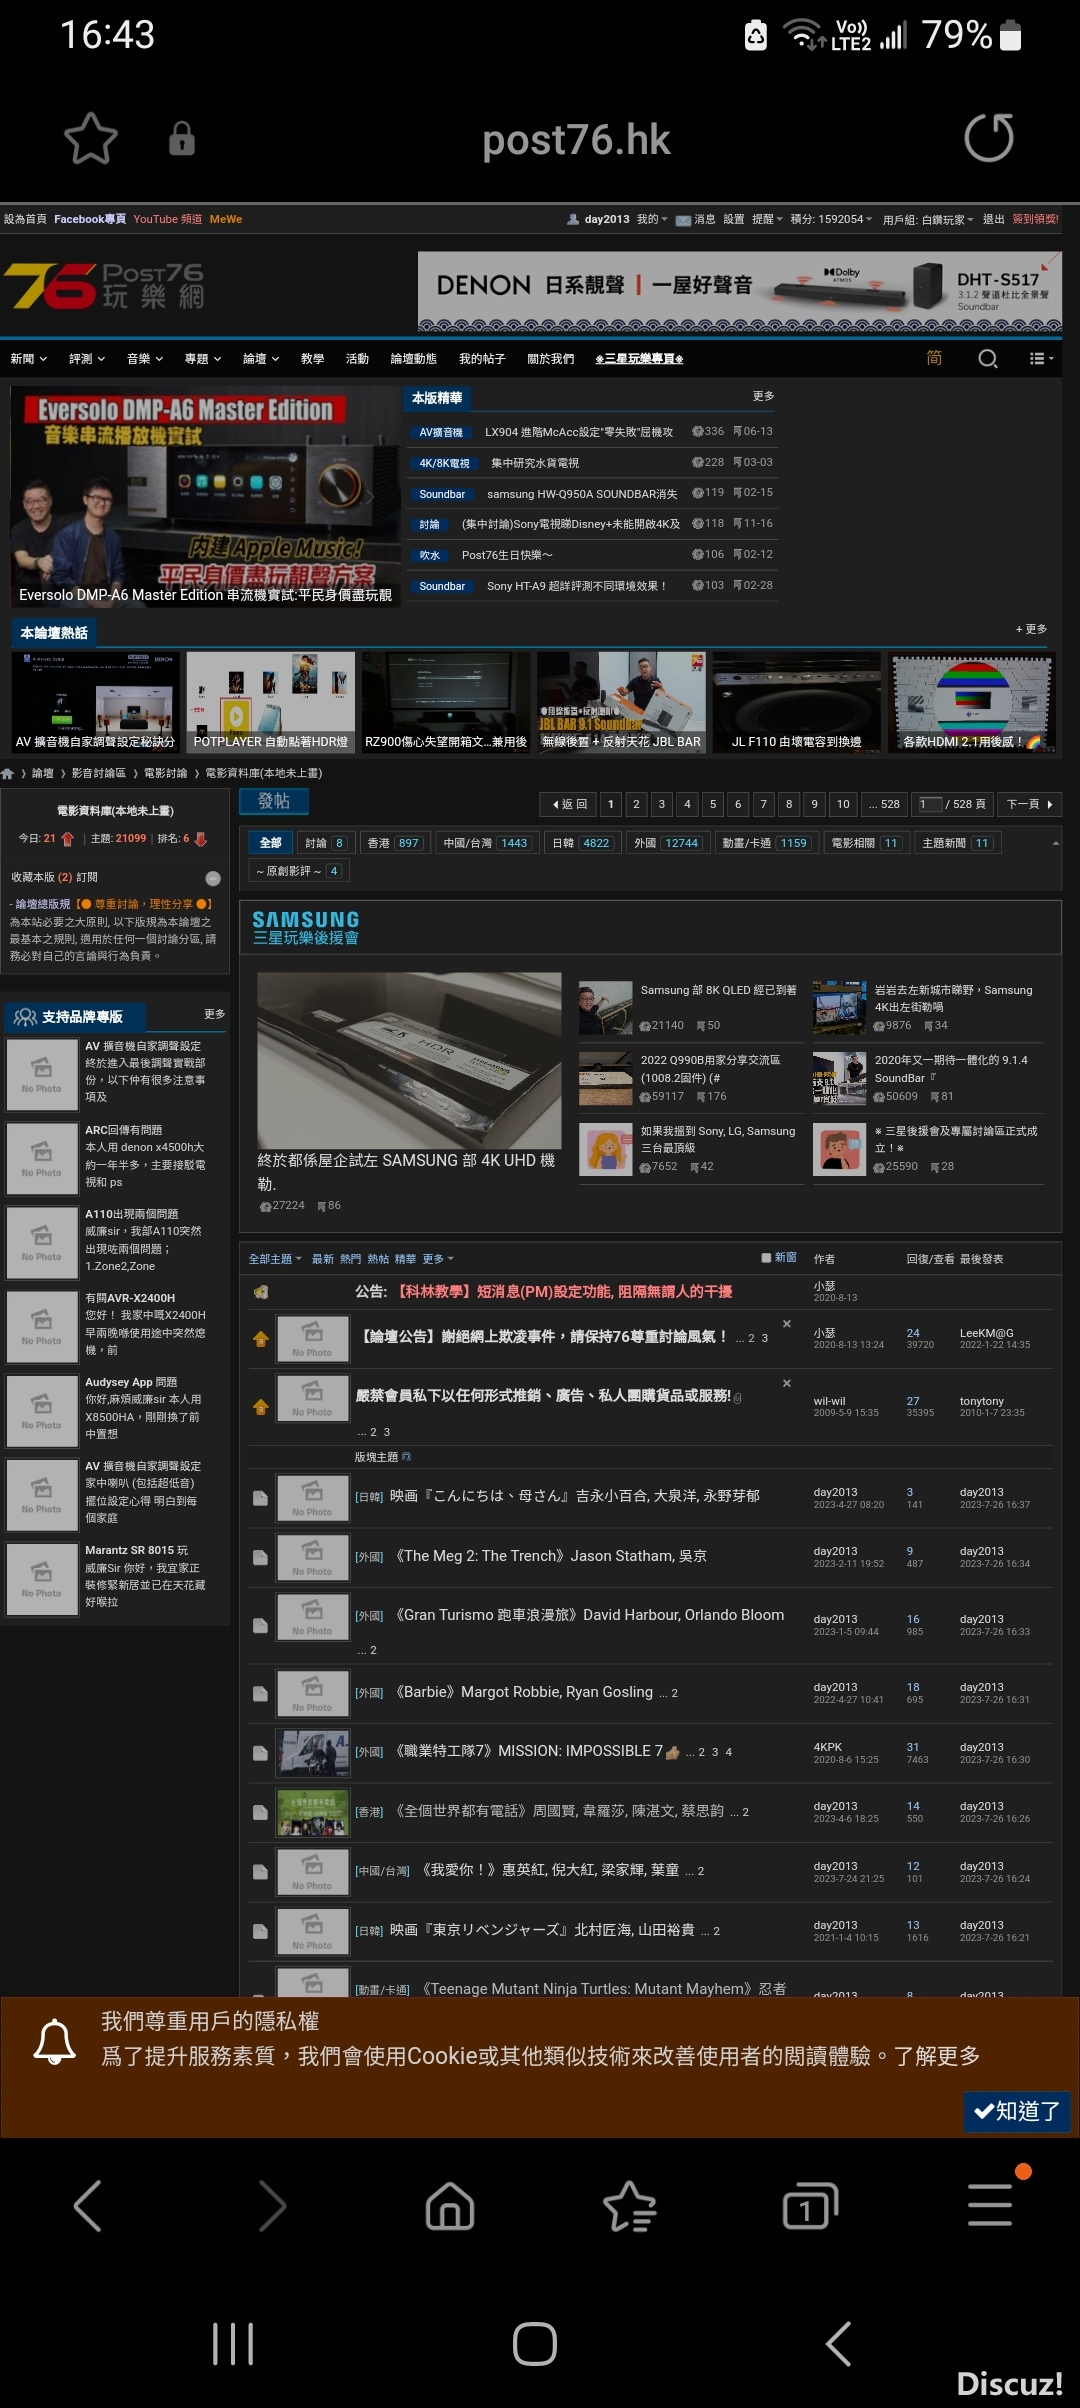Click the 發帖 new post button

[274, 802]
